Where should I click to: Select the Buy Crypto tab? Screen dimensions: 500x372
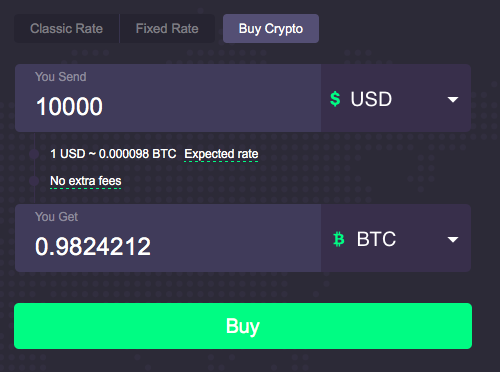(271, 28)
